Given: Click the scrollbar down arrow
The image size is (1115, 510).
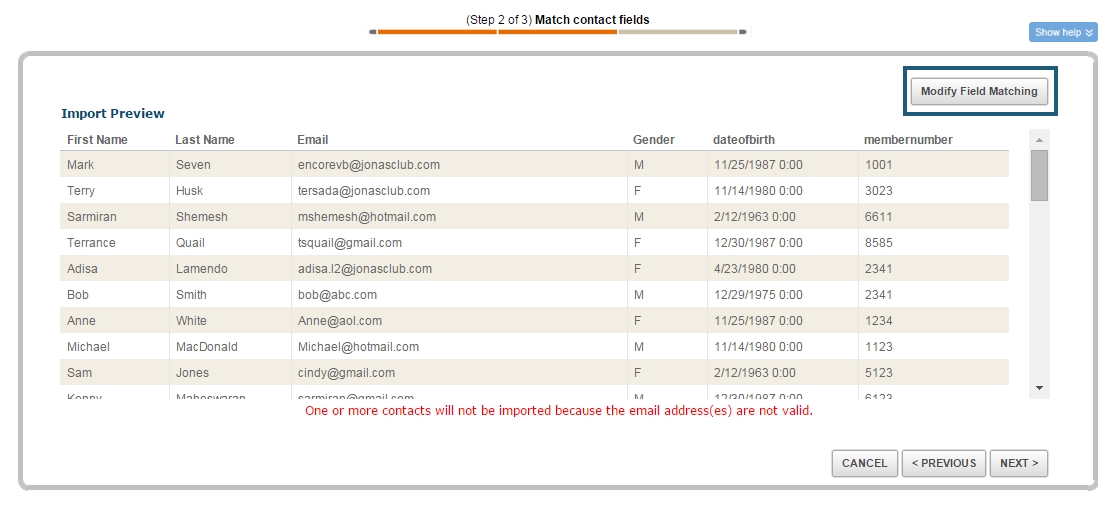Looking at the screenshot, I should pyautogui.click(x=1039, y=387).
